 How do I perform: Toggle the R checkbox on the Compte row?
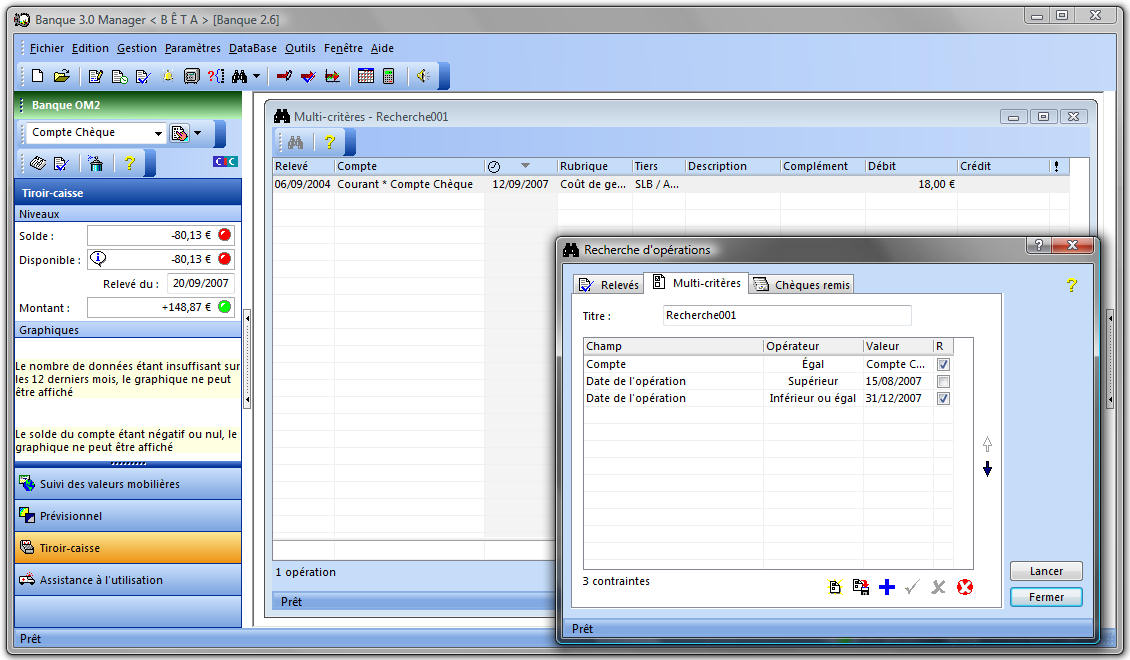943,365
